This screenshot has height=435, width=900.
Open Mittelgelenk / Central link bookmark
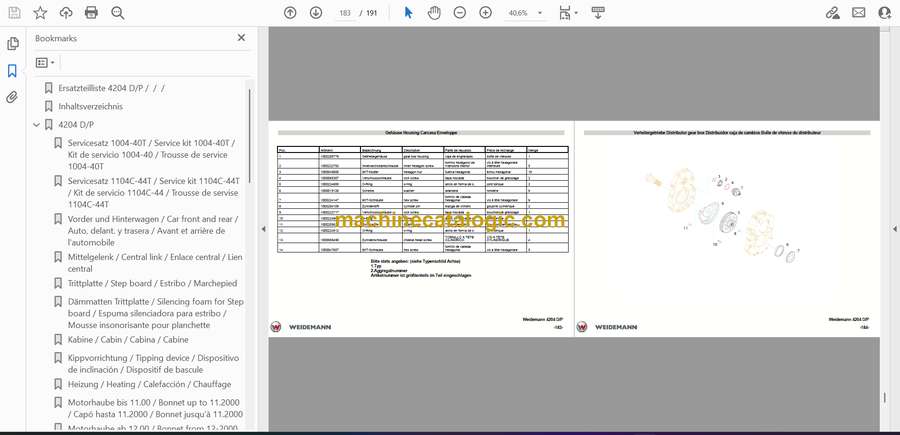click(x=155, y=263)
